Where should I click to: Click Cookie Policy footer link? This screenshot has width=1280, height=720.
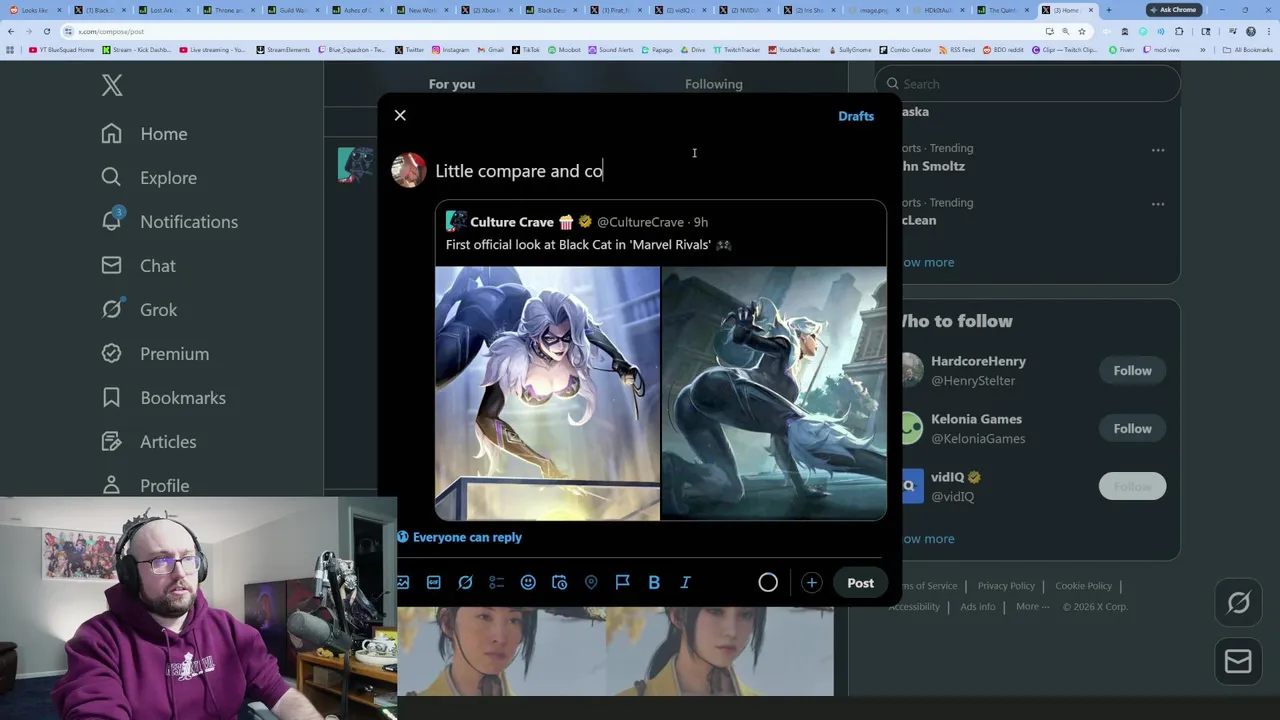(1083, 586)
